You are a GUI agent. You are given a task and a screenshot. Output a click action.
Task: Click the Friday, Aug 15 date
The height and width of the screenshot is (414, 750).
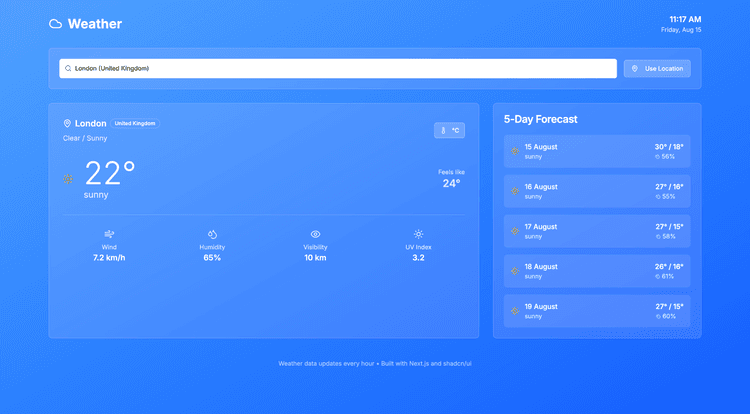[x=681, y=30]
